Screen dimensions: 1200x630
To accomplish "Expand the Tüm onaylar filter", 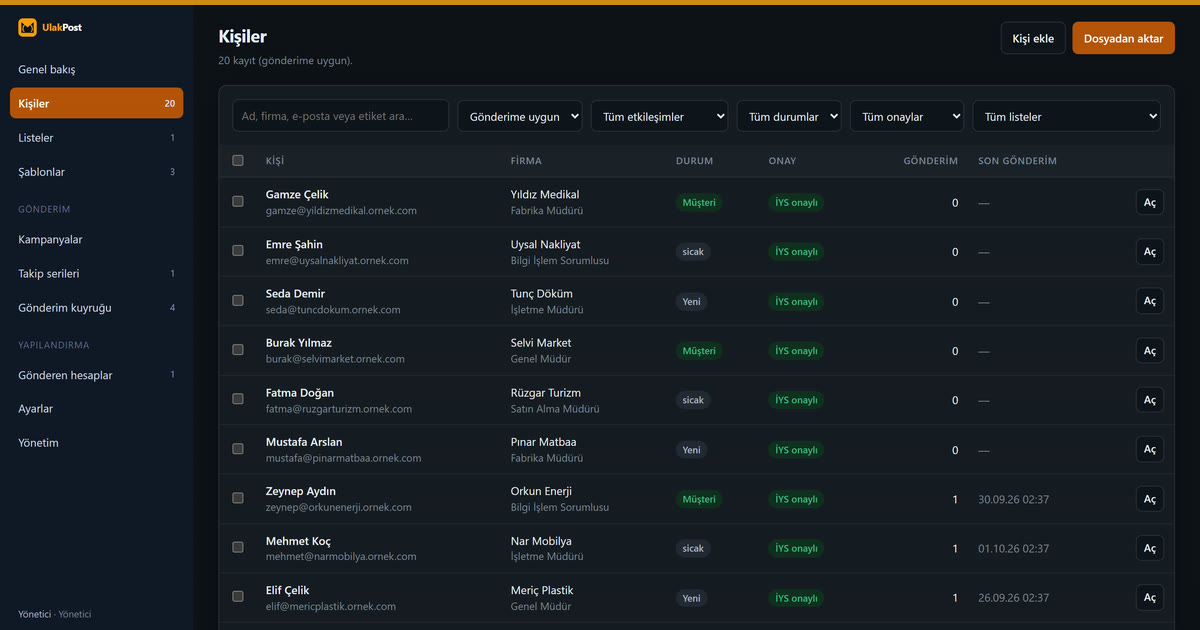I will coord(907,116).
